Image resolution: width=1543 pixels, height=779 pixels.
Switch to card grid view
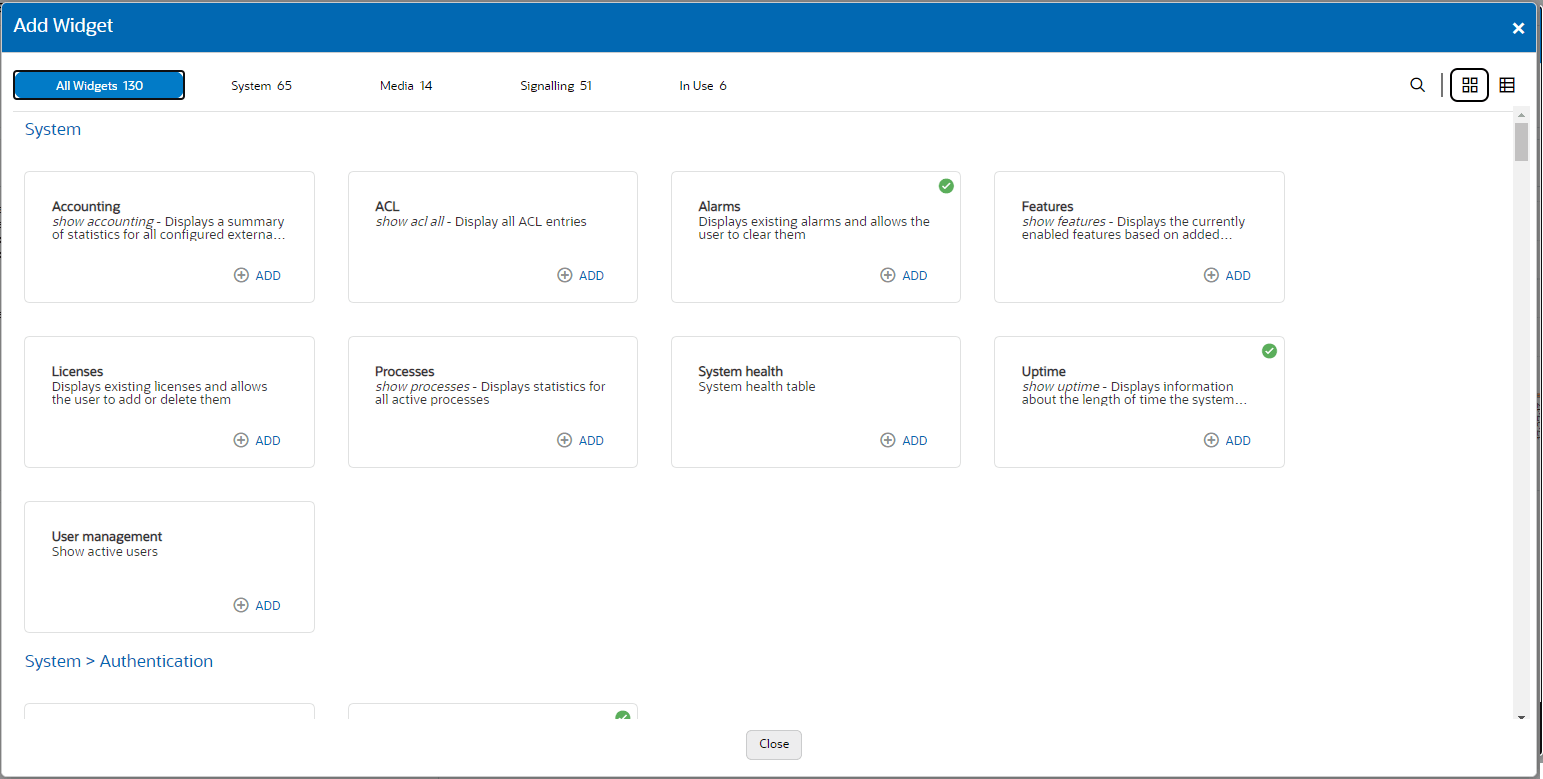point(1469,85)
